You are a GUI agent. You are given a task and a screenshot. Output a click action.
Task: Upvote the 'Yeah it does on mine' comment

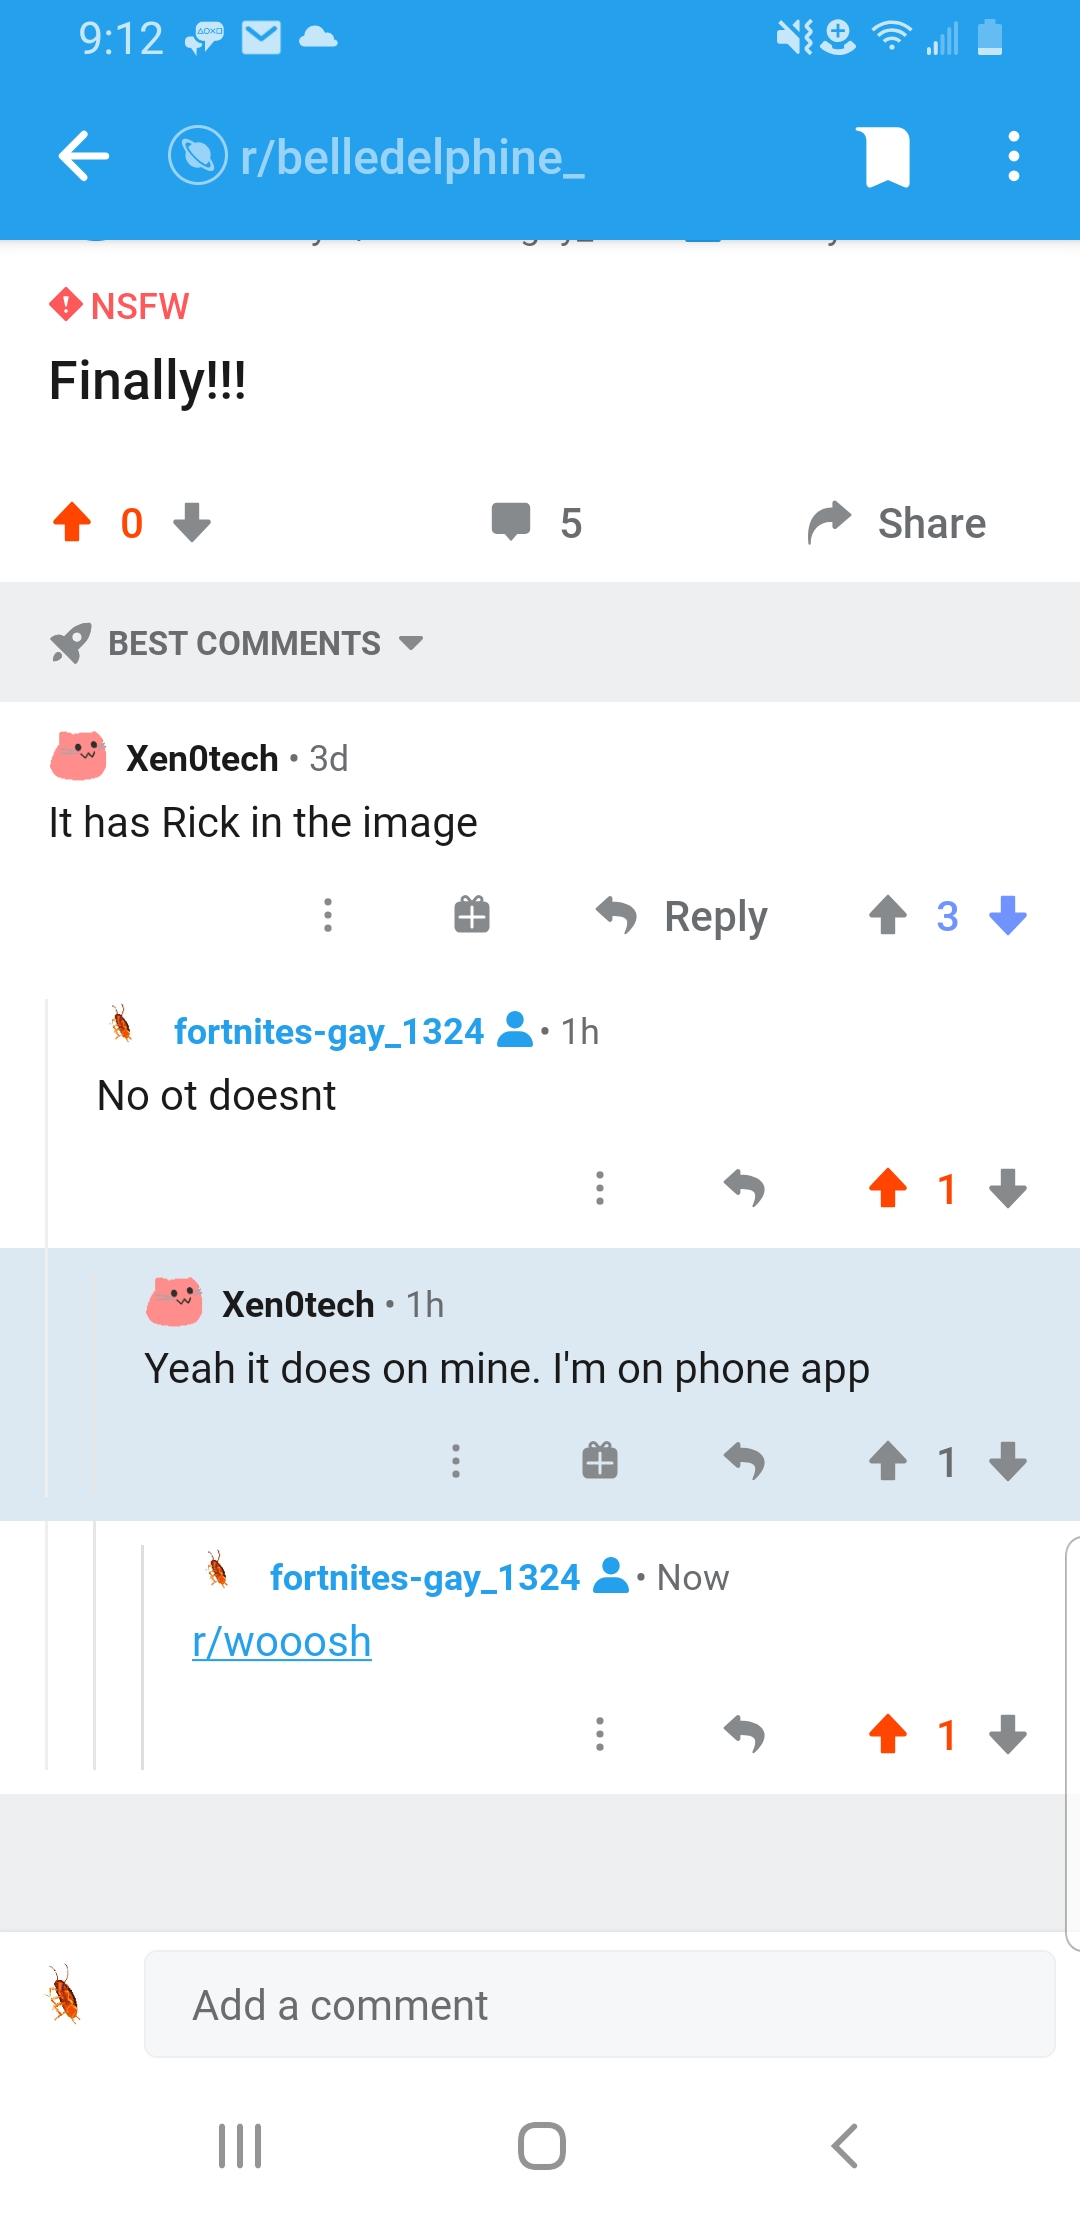coord(888,1461)
